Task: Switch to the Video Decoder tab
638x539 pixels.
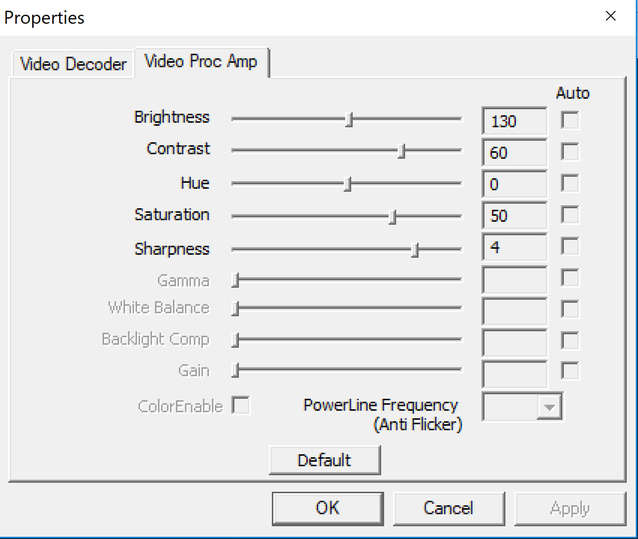Action: click(x=72, y=64)
